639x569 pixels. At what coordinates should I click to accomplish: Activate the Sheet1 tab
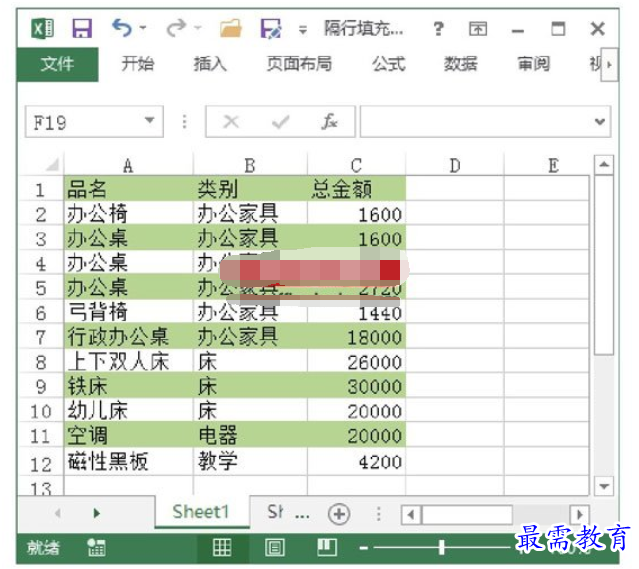(202, 512)
